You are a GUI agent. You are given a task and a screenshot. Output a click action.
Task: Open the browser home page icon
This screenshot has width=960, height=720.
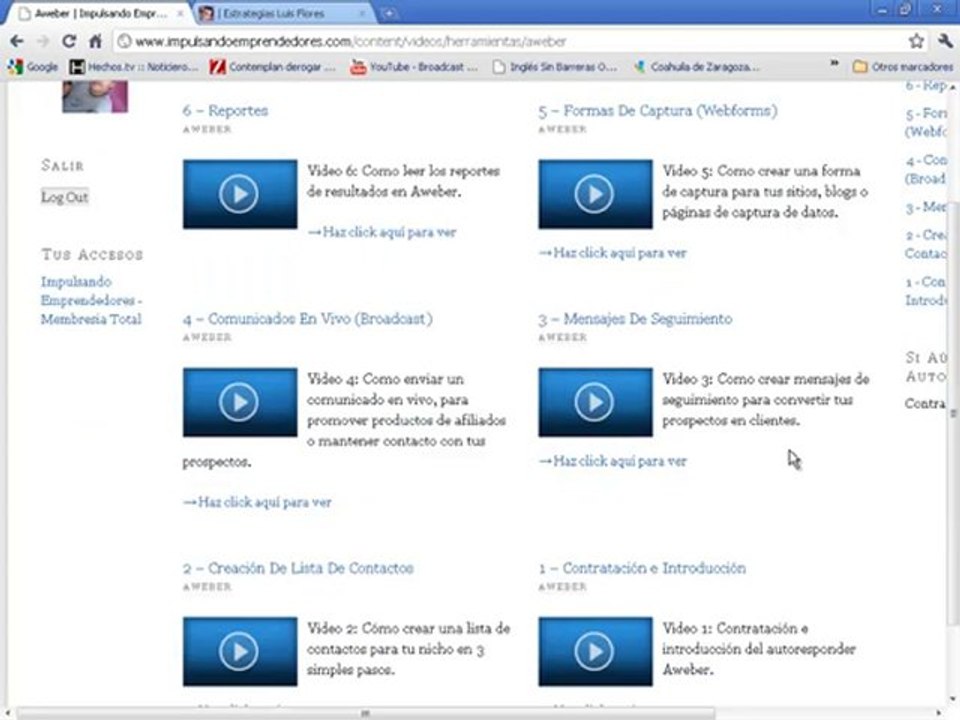point(95,41)
